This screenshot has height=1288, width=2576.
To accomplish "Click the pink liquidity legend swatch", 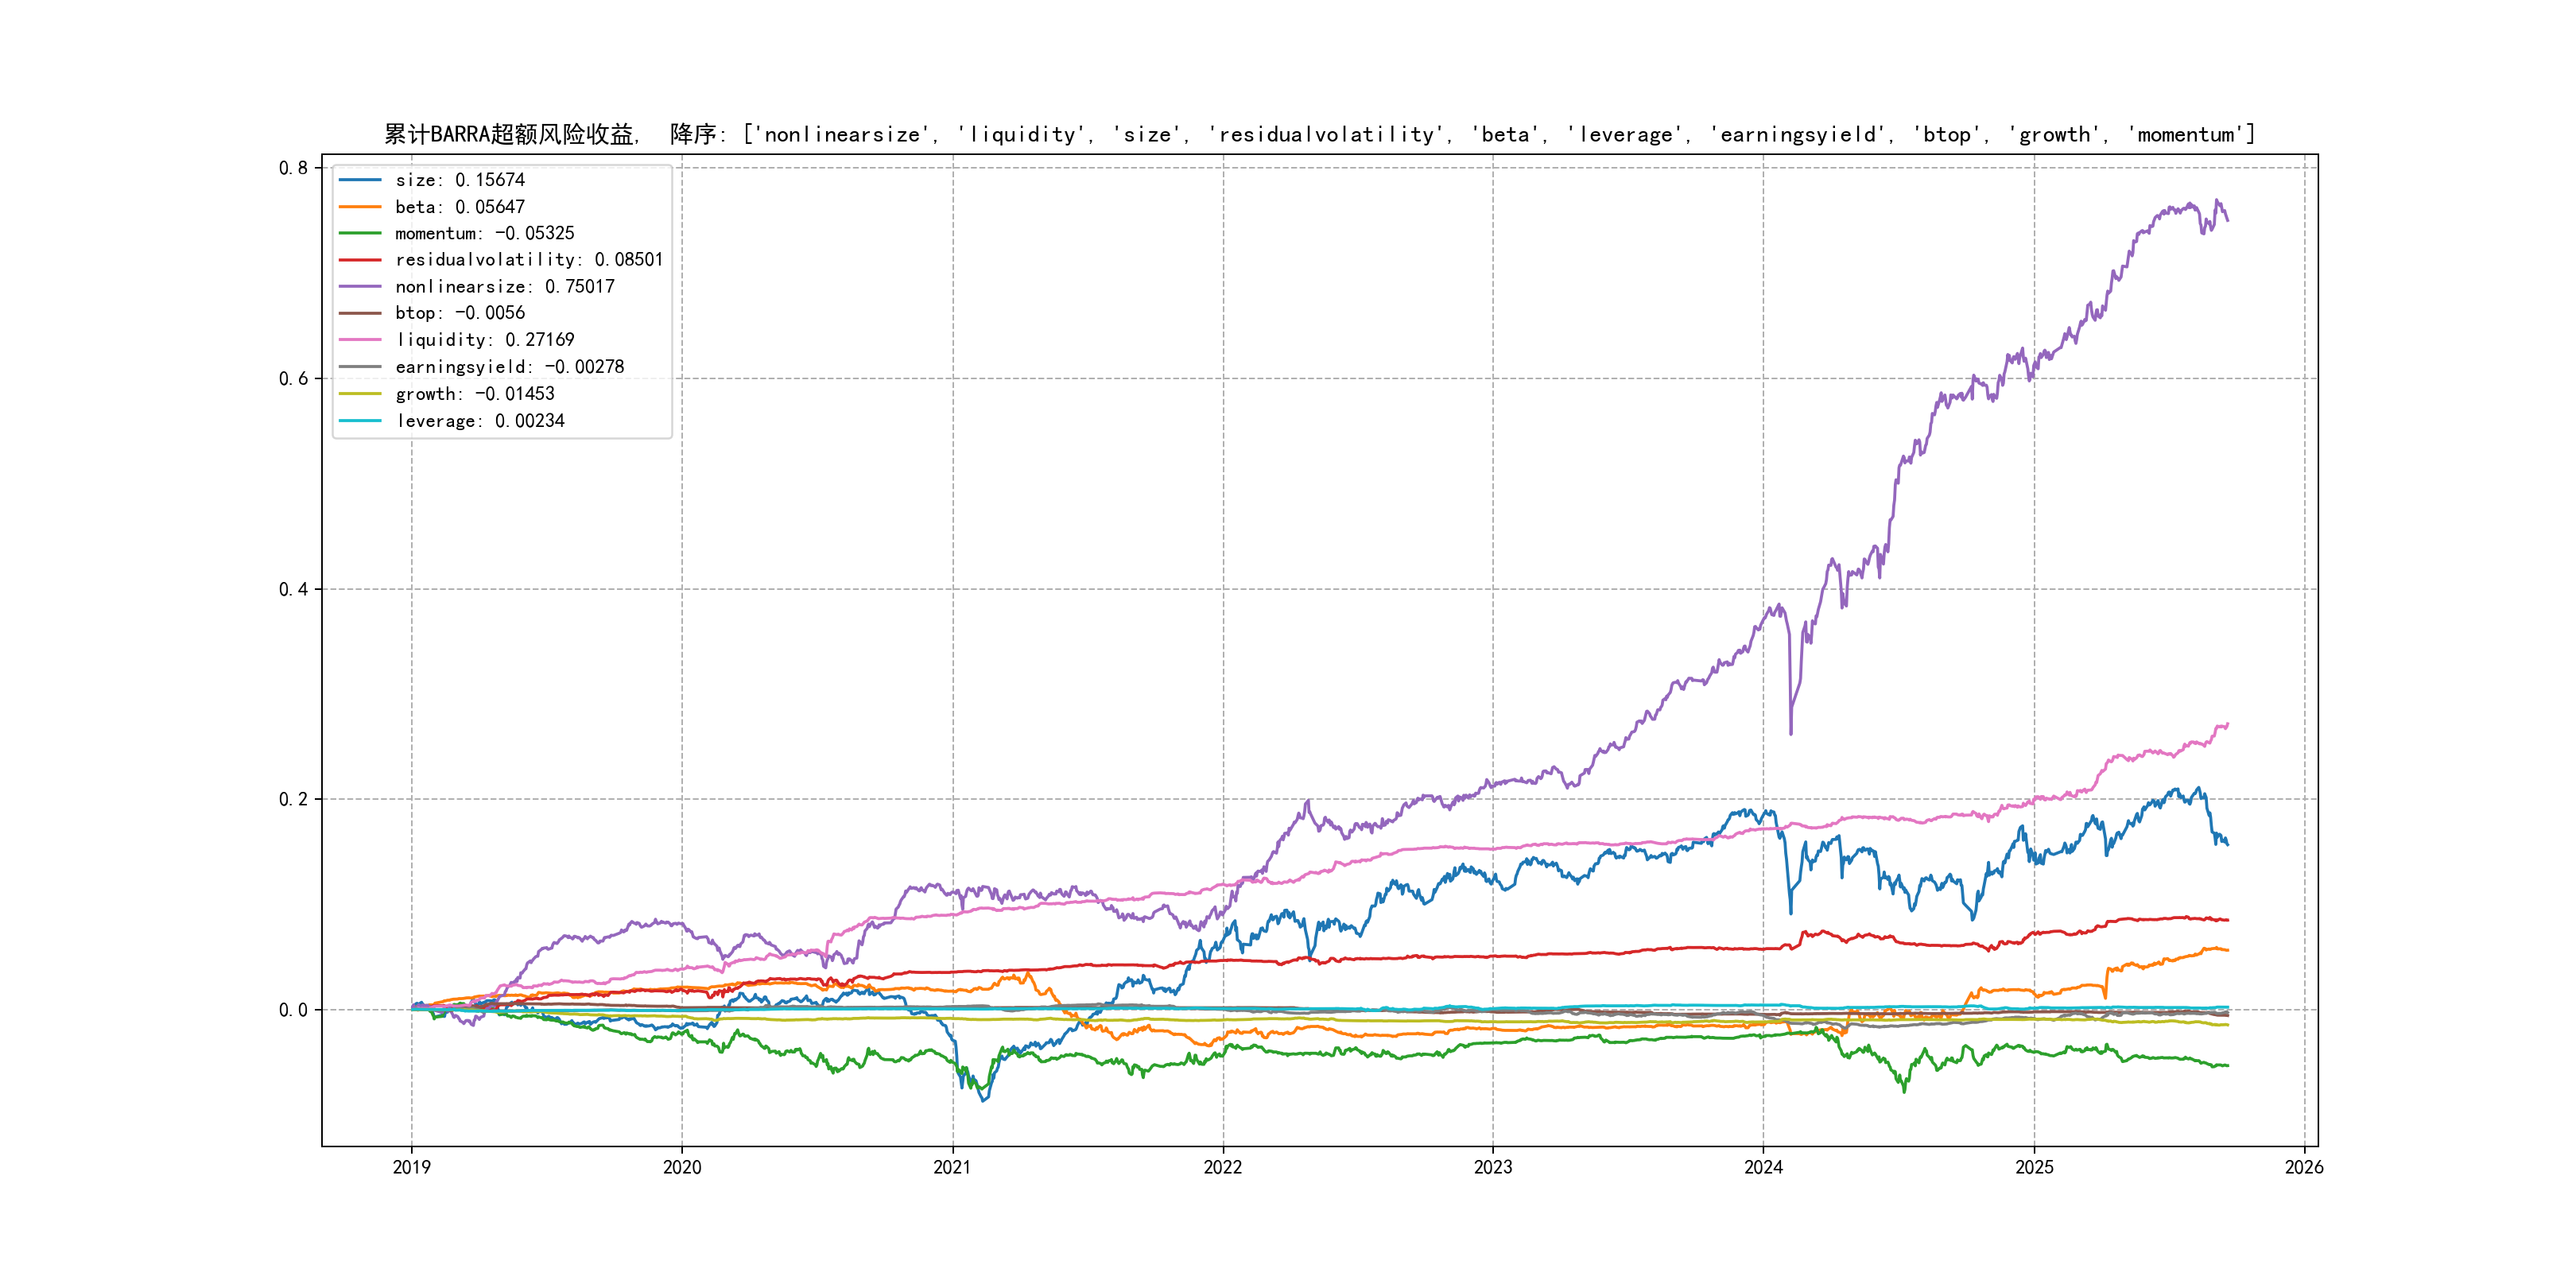I will click(360, 340).
